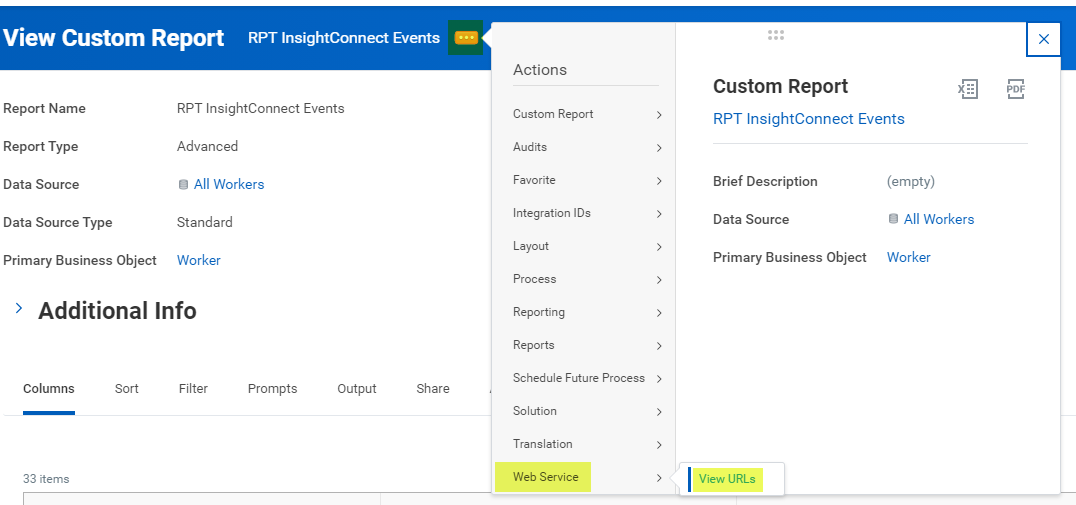
Task: Expand the Integration IDs submenu arrow
Action: [659, 214]
